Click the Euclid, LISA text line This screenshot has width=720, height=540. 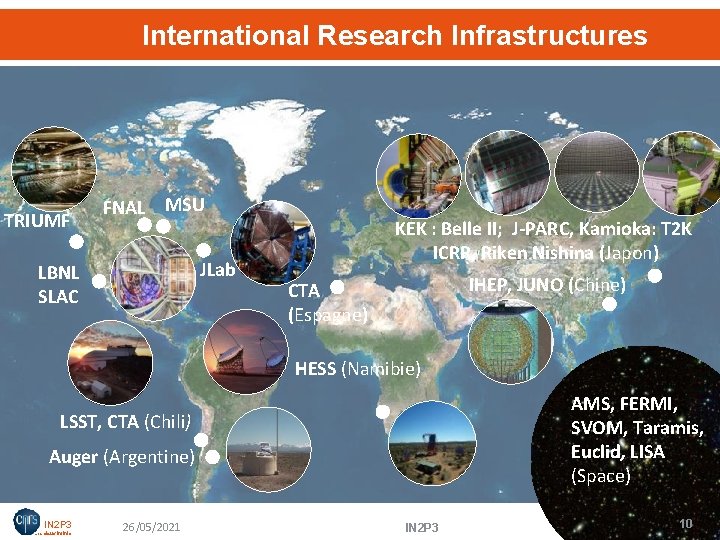coord(618,451)
